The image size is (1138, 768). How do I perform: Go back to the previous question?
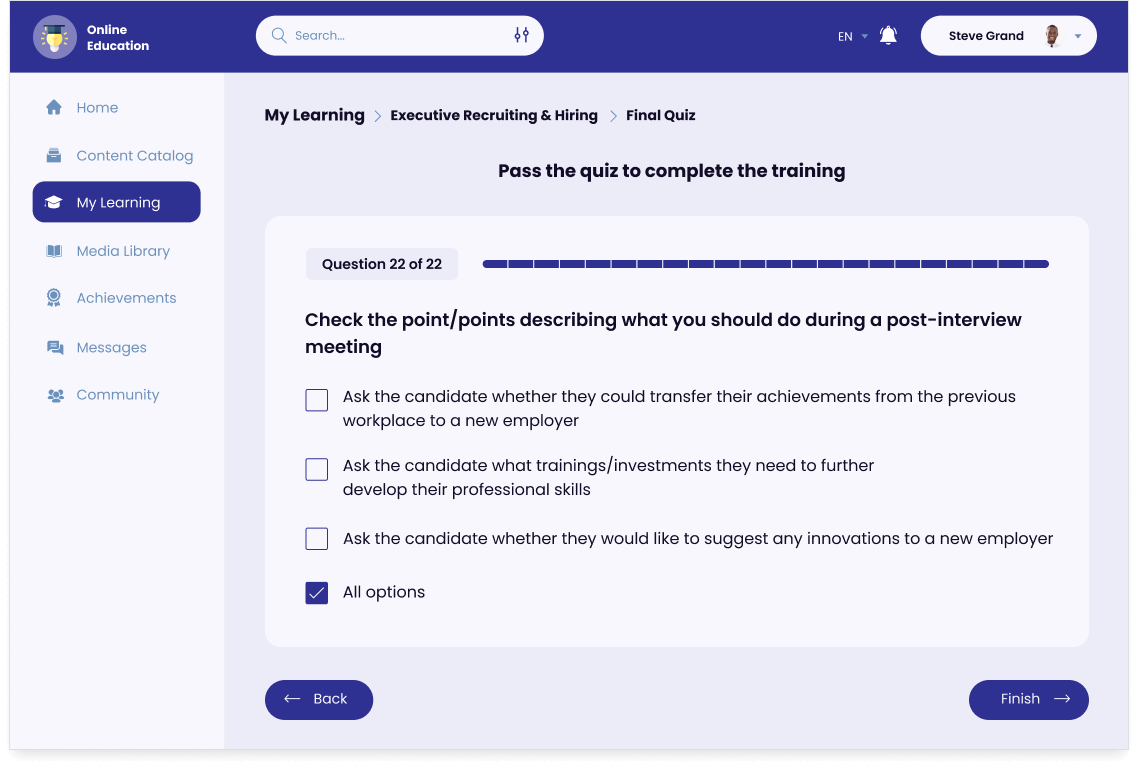pyautogui.click(x=318, y=699)
